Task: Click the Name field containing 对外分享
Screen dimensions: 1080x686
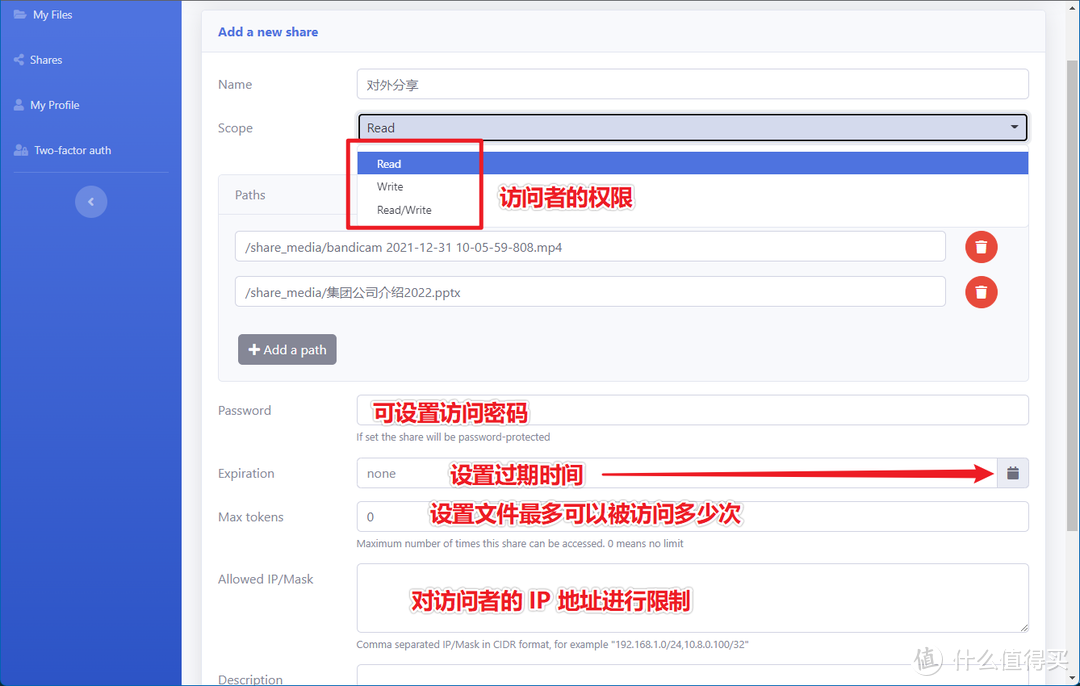Action: click(692, 84)
